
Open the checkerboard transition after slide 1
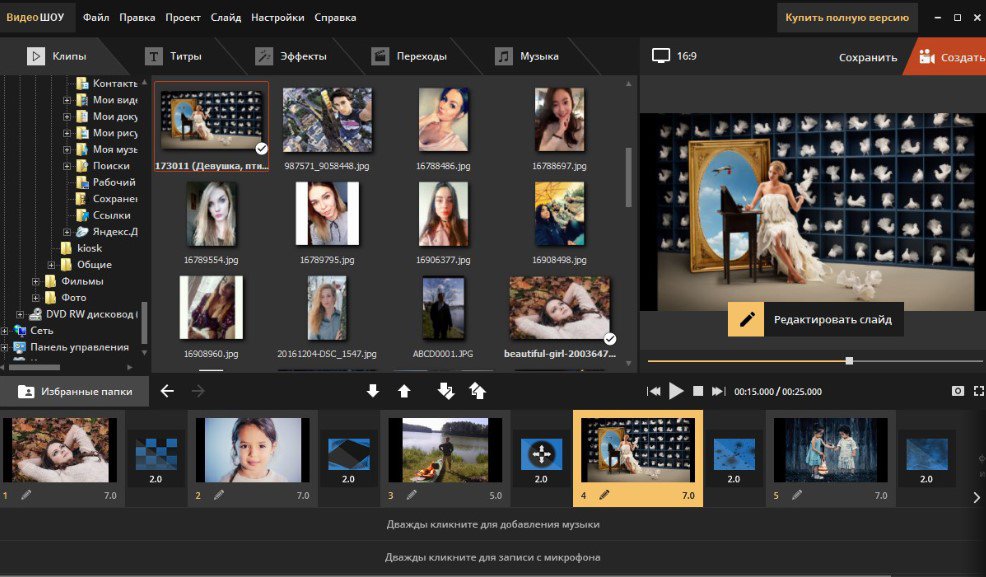(x=156, y=454)
